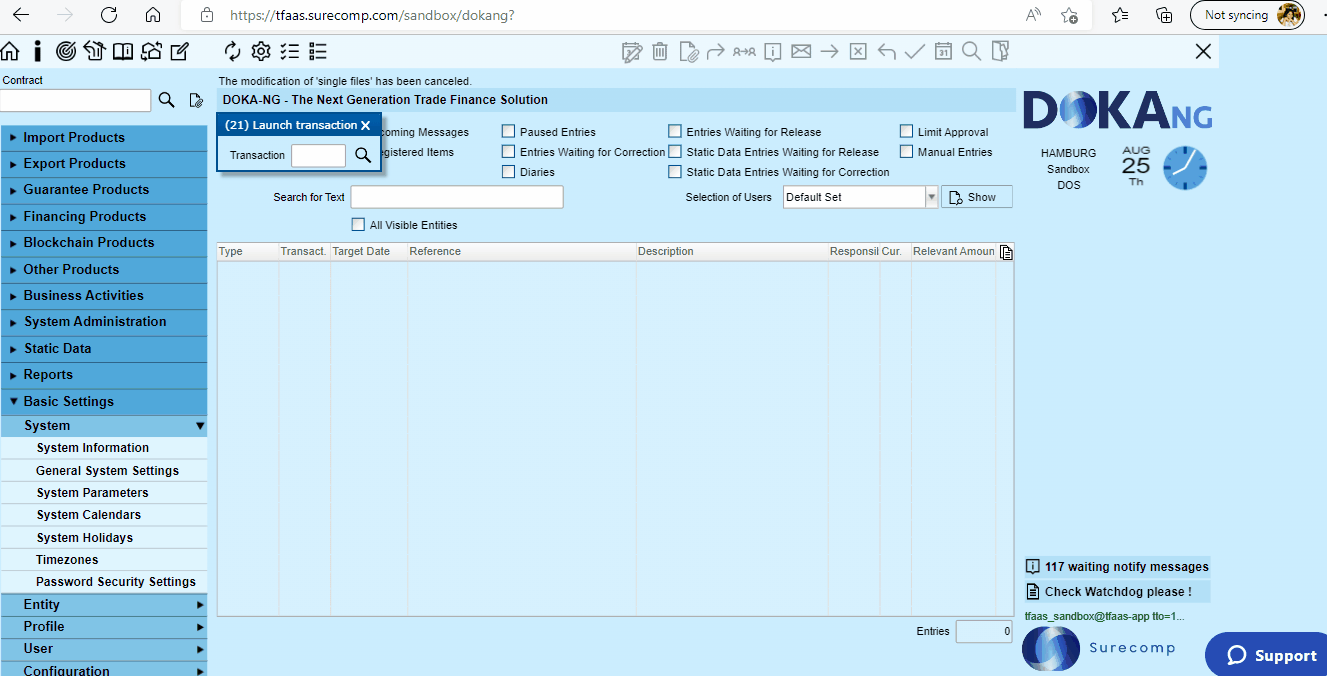Open System Information menu item
The image size is (1327, 676).
(x=104, y=448)
